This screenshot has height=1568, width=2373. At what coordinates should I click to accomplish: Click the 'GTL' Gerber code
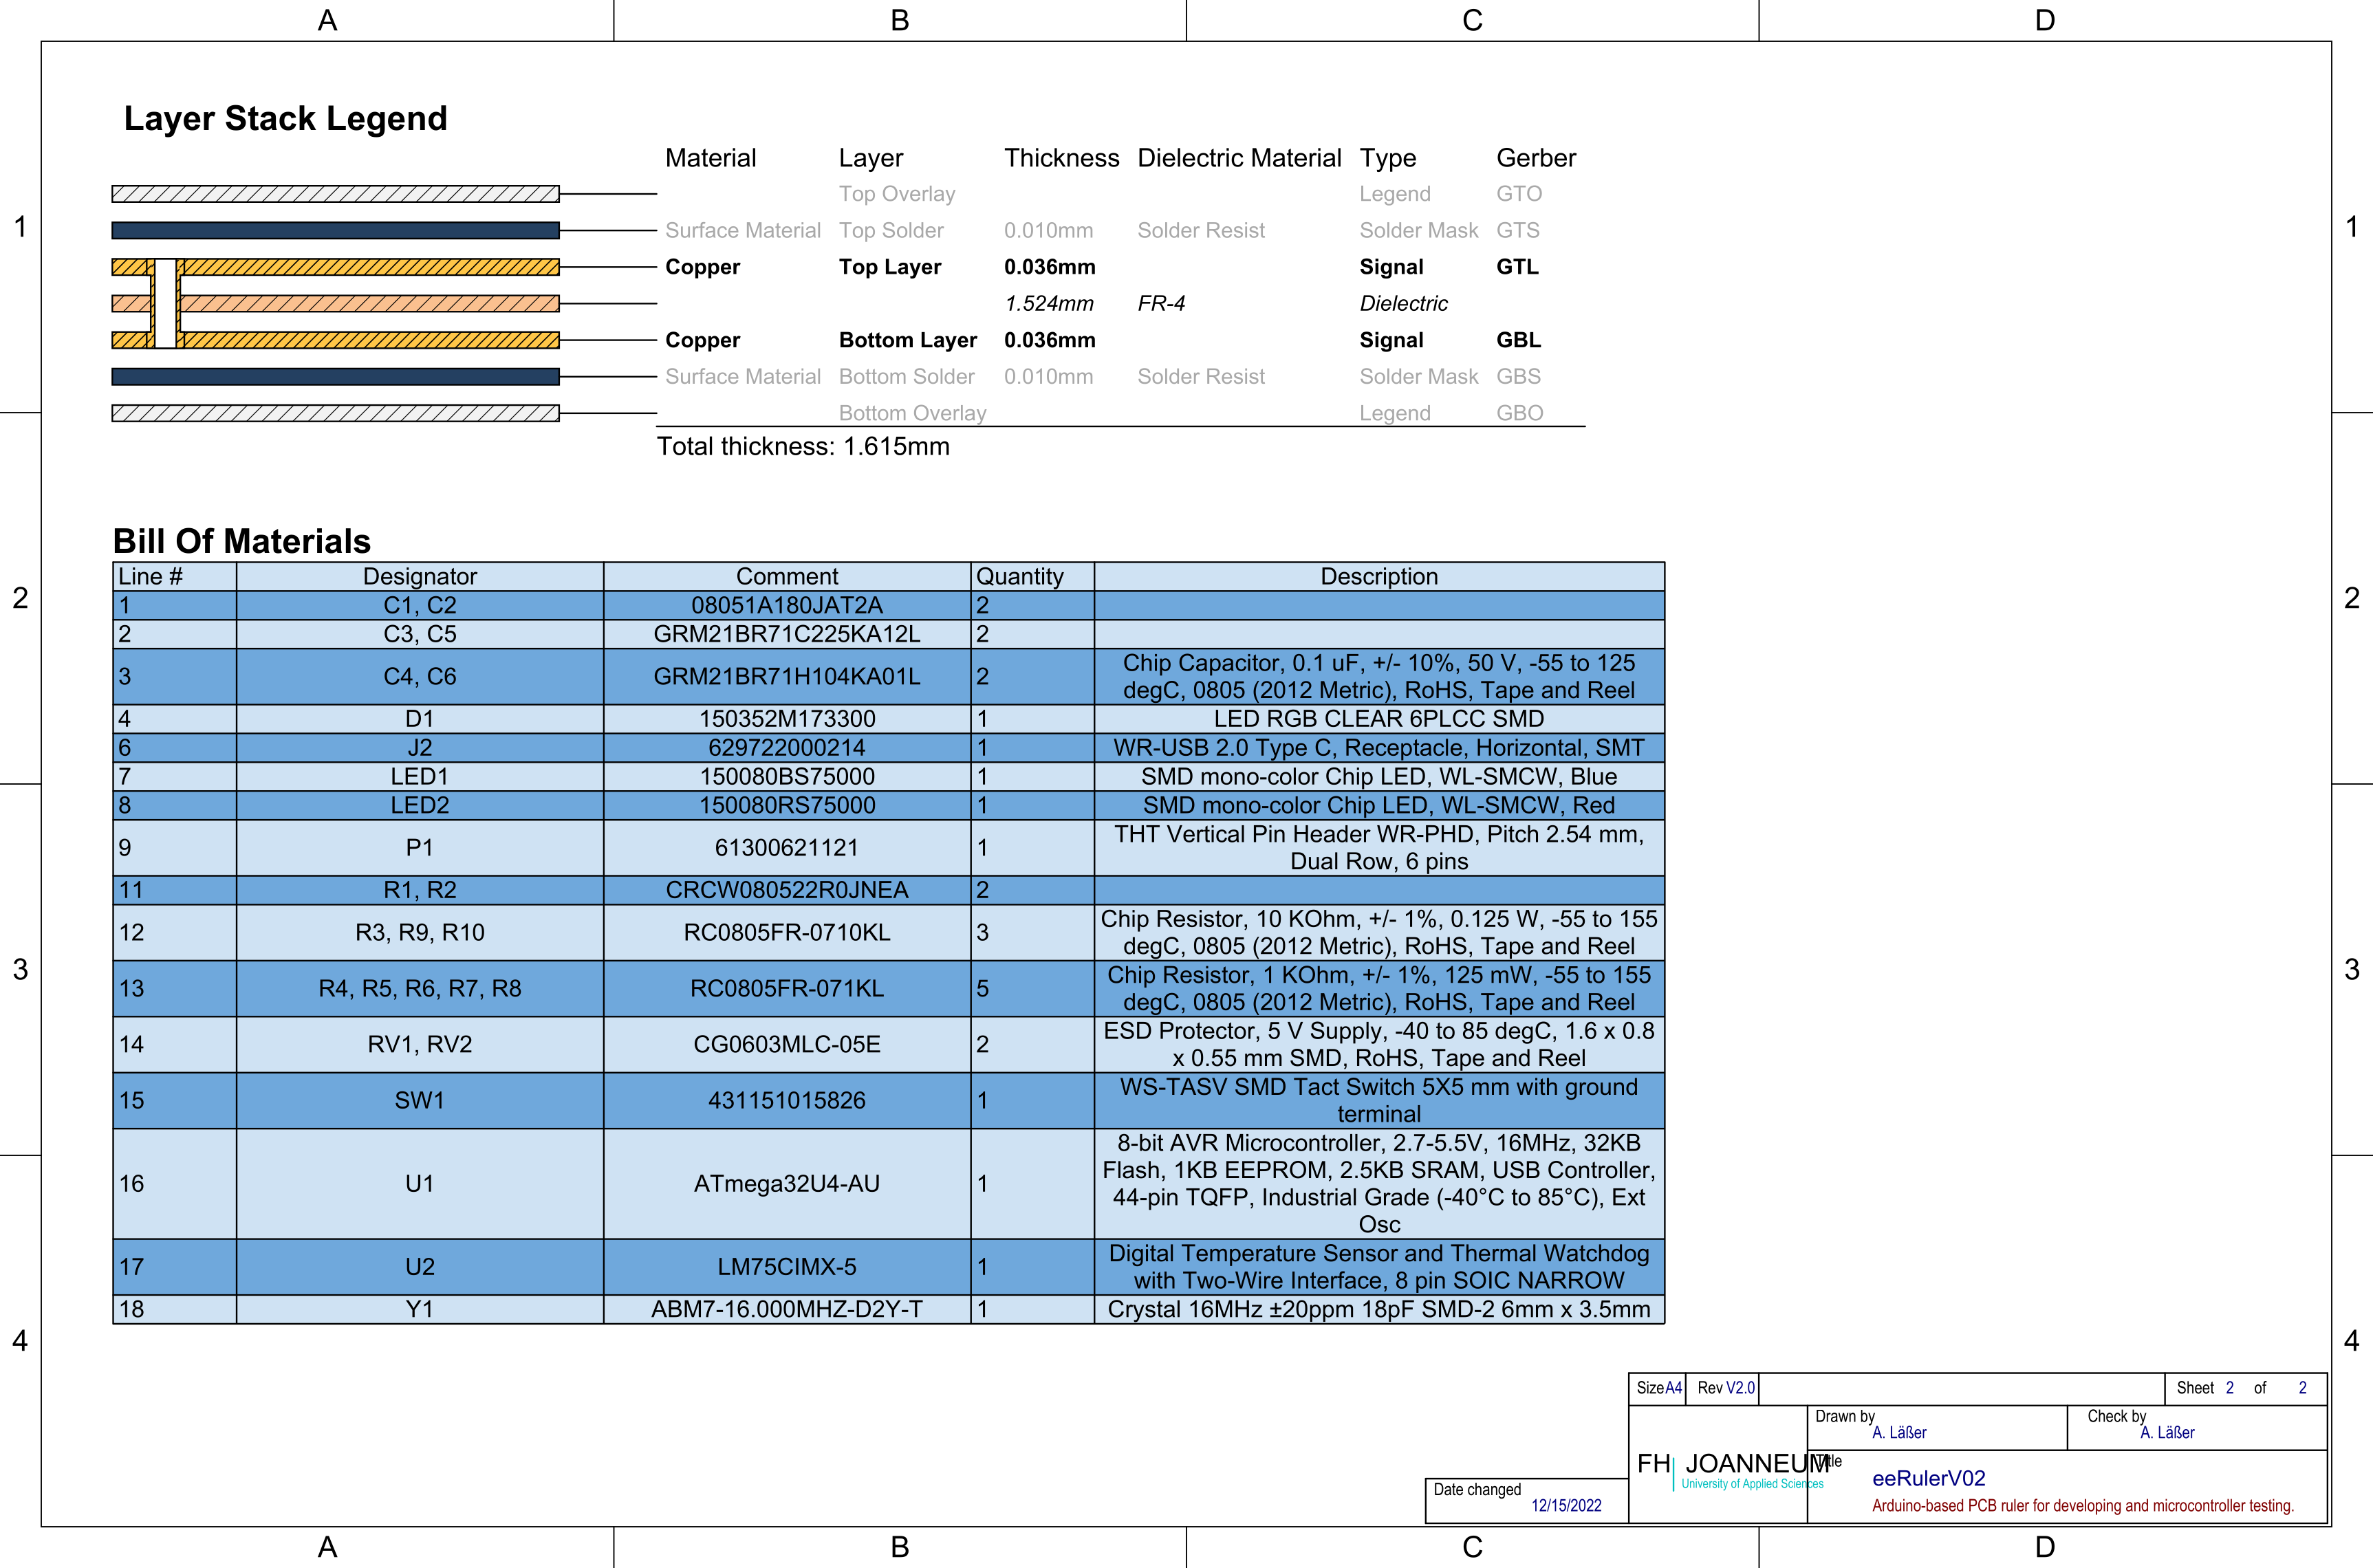coord(1517,267)
